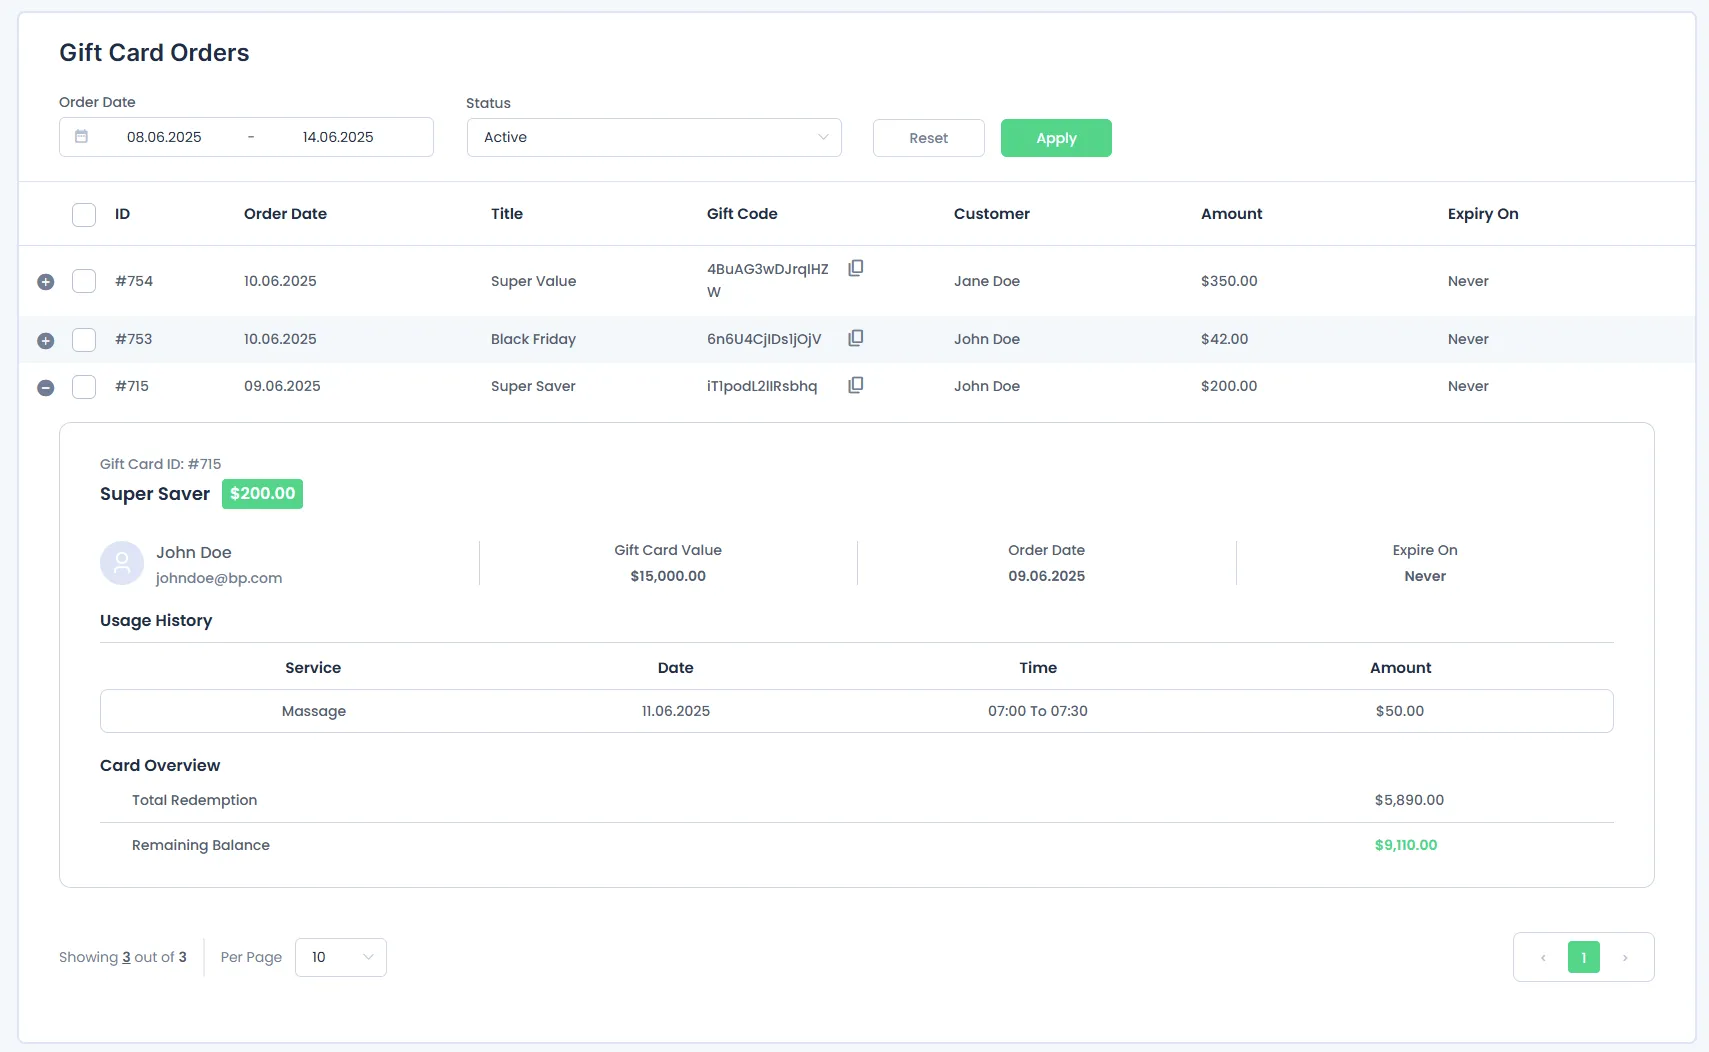Go to previous page arrow
This screenshot has height=1052, width=1709.
point(1543,958)
